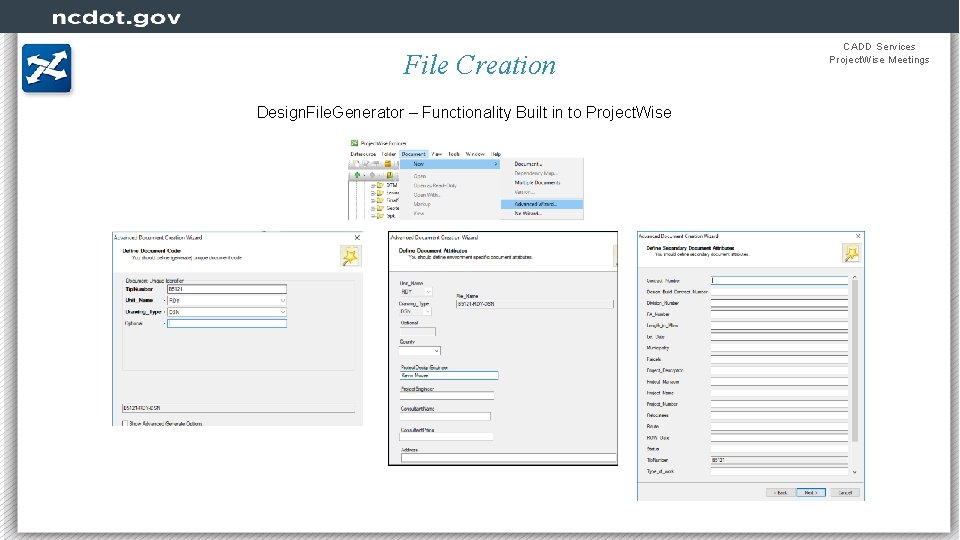Click the Project Design Engineer field

click(449, 375)
